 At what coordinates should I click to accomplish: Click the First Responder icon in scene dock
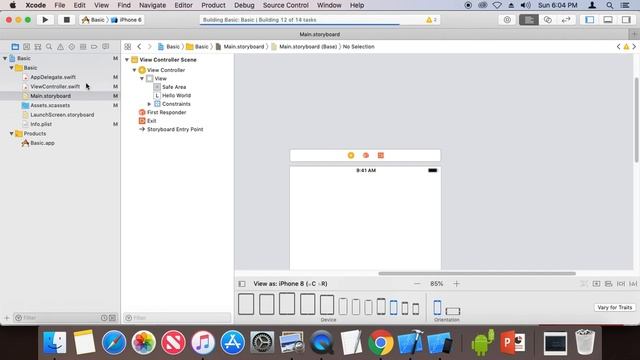tap(366, 155)
